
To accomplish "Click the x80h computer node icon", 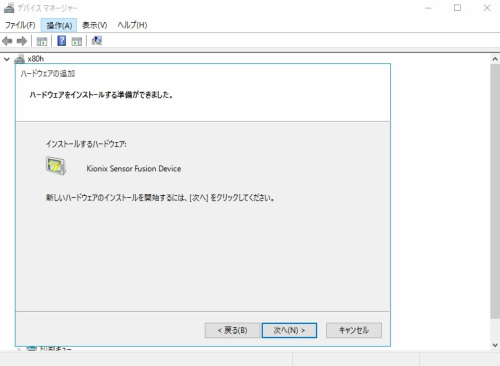I will [20, 59].
